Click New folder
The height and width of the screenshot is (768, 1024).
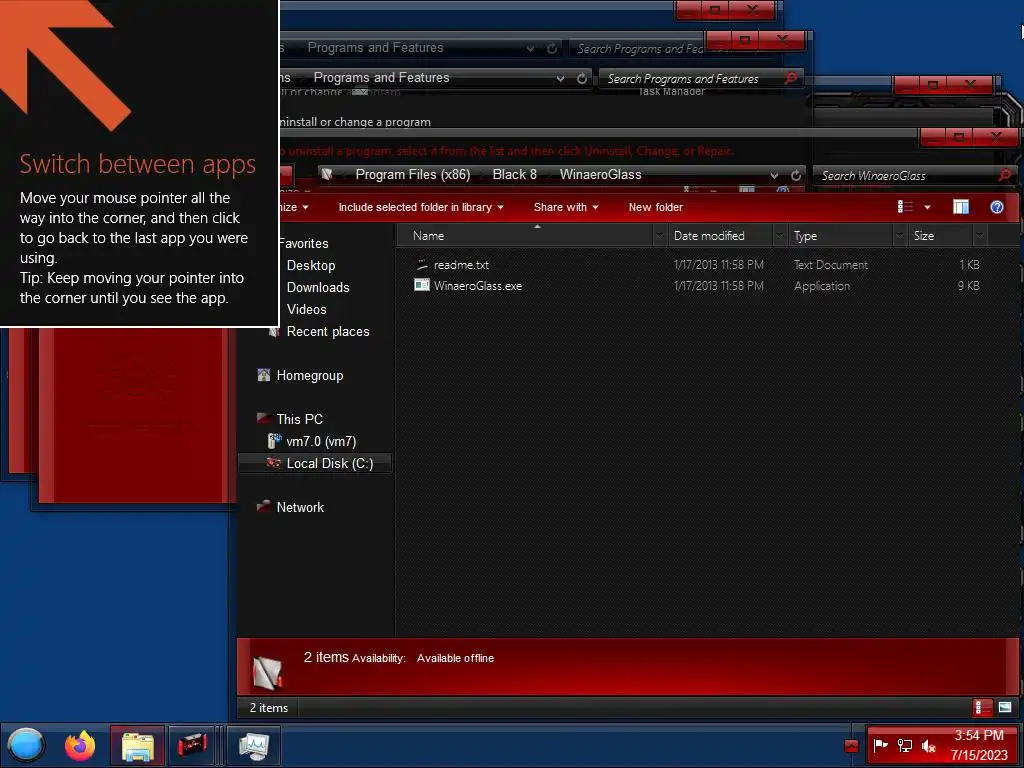point(656,207)
